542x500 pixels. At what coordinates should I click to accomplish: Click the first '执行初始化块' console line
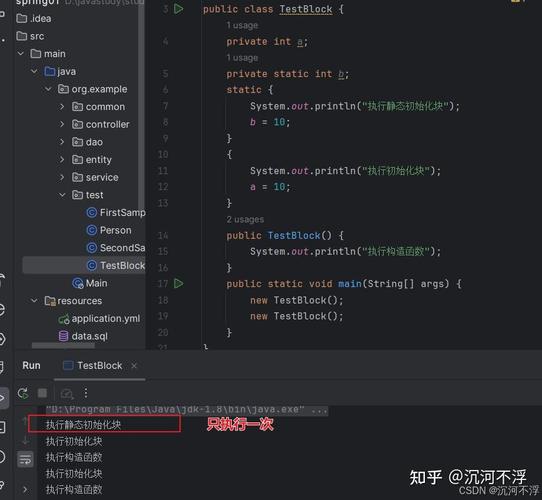(x=74, y=441)
